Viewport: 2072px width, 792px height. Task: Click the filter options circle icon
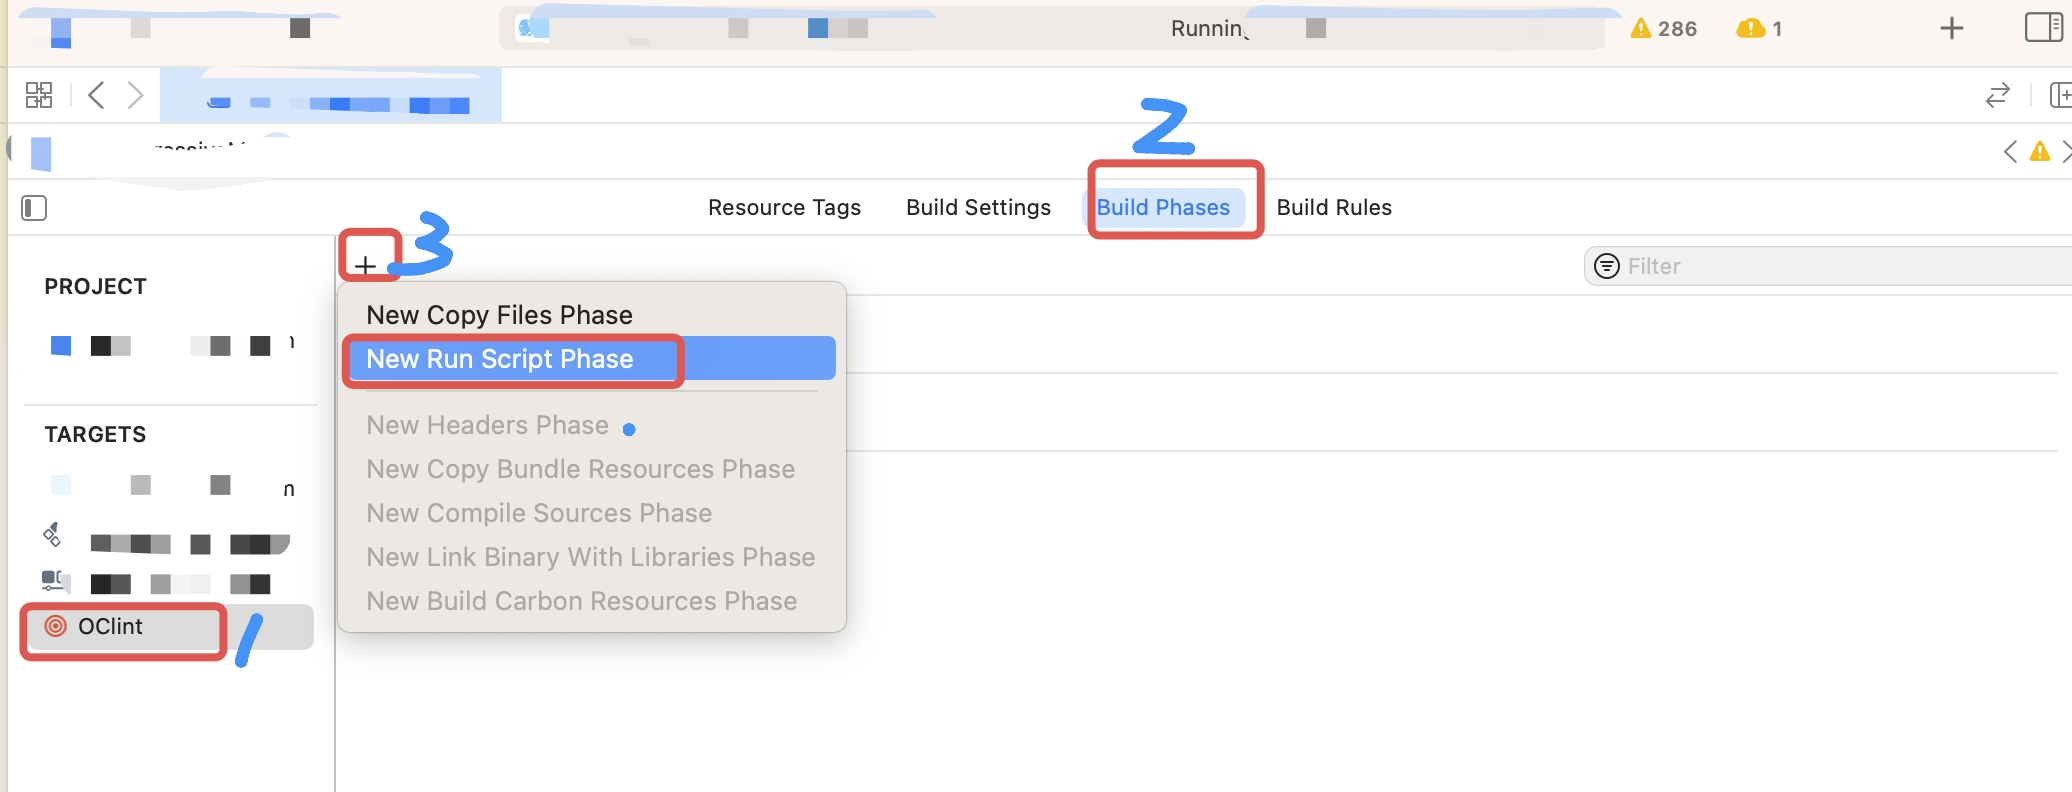pyautogui.click(x=1606, y=266)
